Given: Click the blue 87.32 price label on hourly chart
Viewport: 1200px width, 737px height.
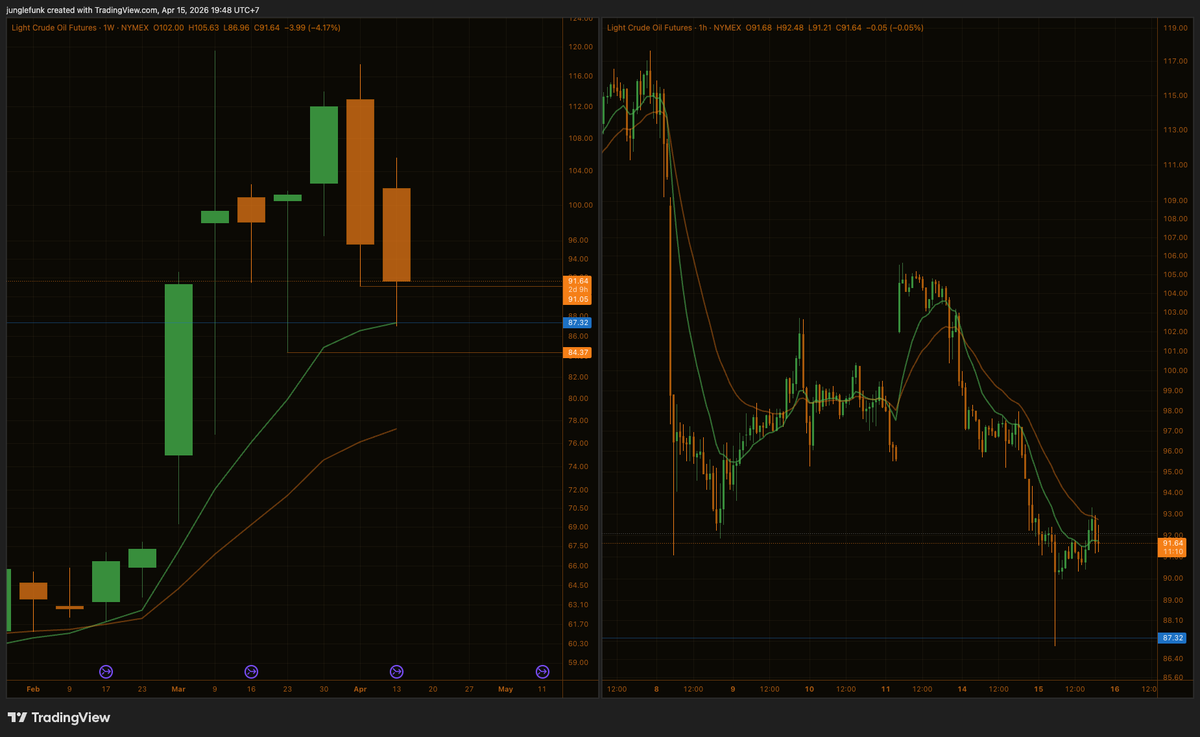Looking at the screenshot, I should pos(1172,638).
